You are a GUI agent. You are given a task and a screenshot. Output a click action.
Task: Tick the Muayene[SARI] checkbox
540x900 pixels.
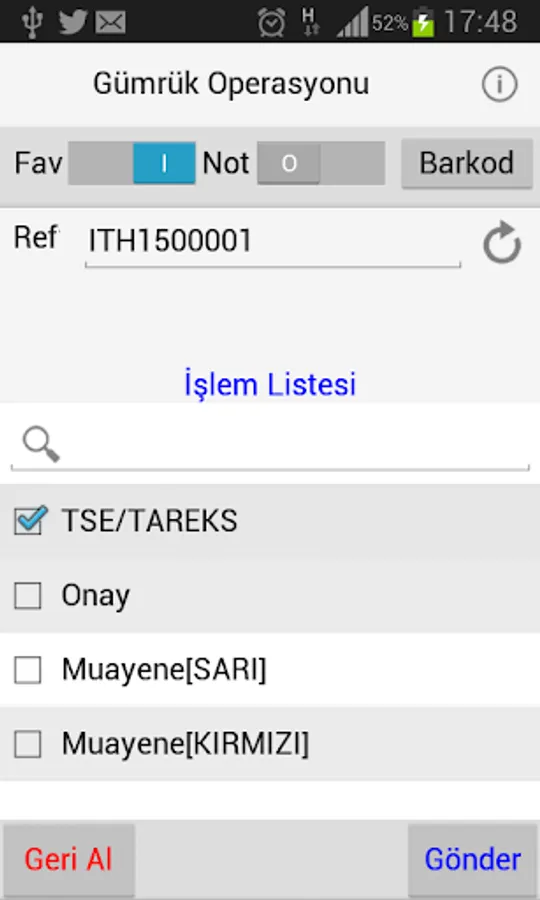pos(28,670)
